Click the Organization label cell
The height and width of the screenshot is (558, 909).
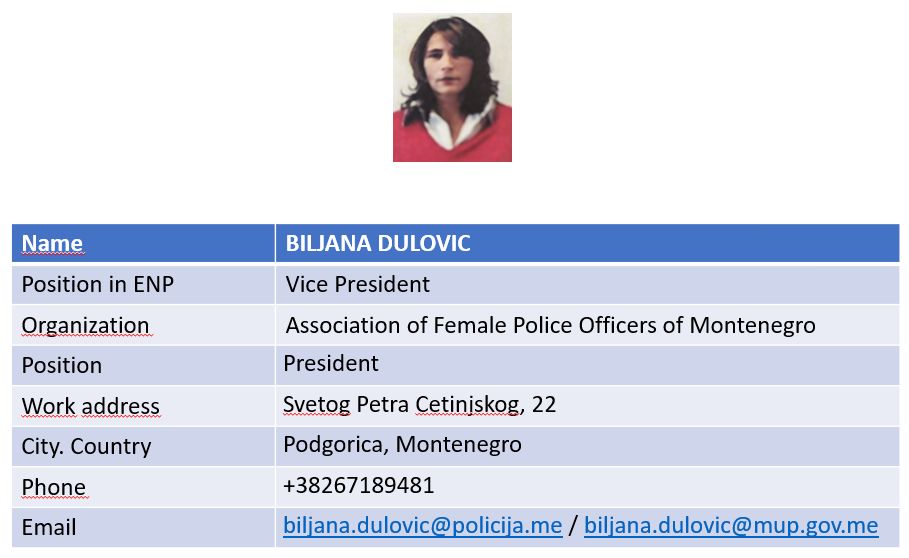click(x=143, y=326)
